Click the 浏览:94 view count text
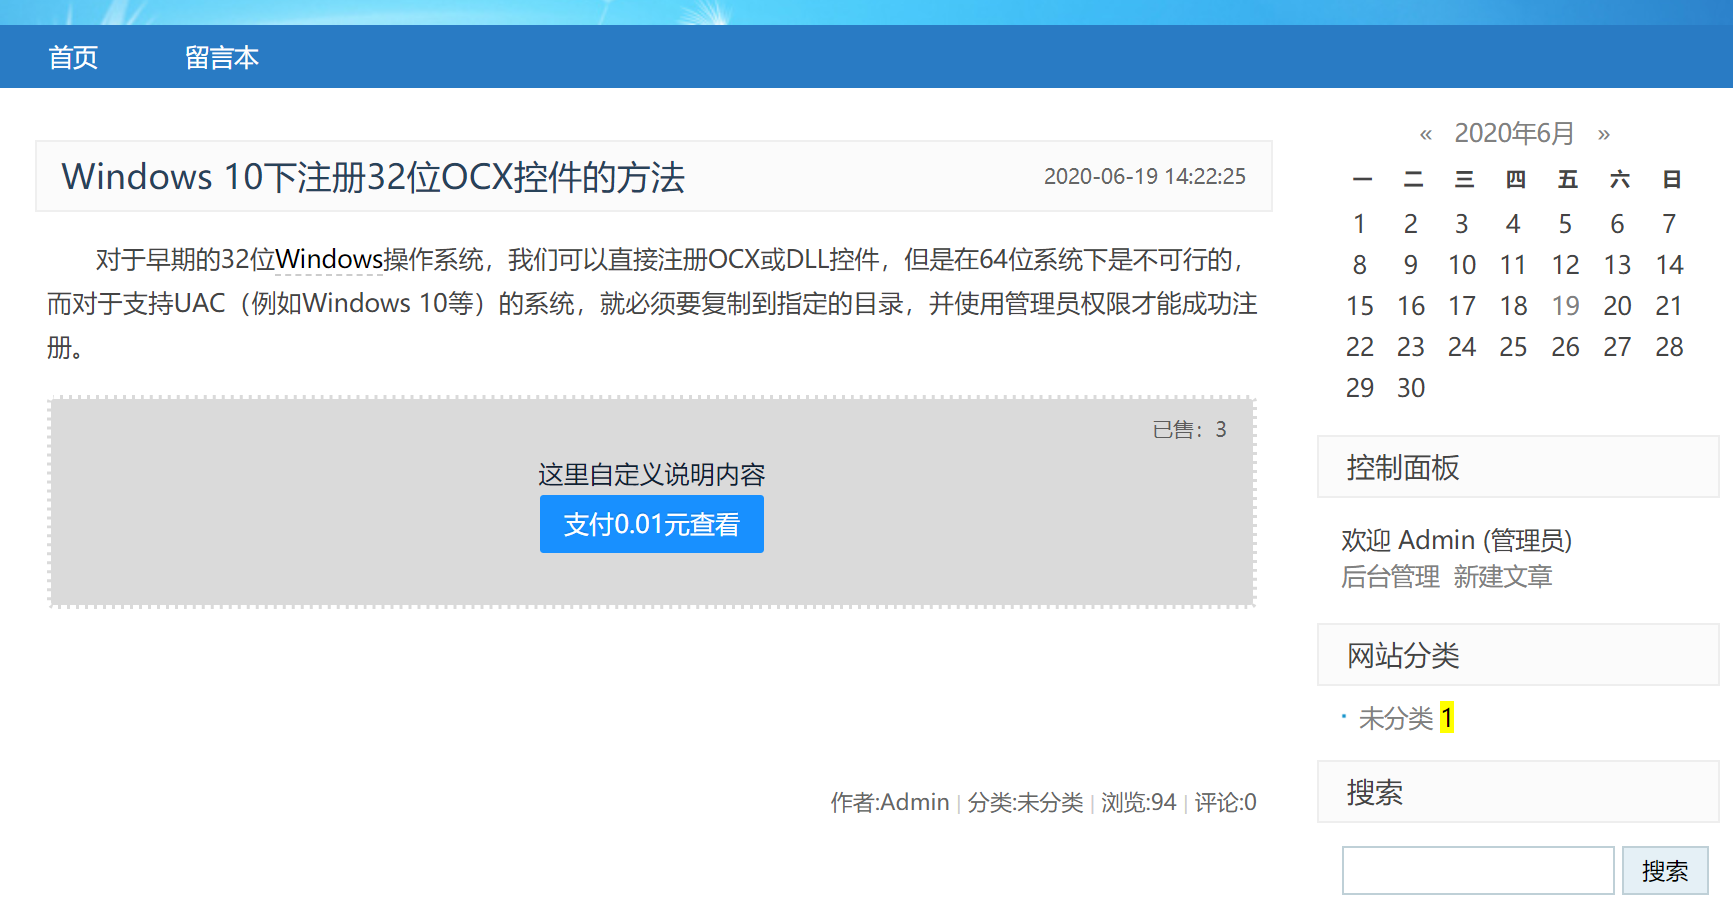 click(1139, 803)
